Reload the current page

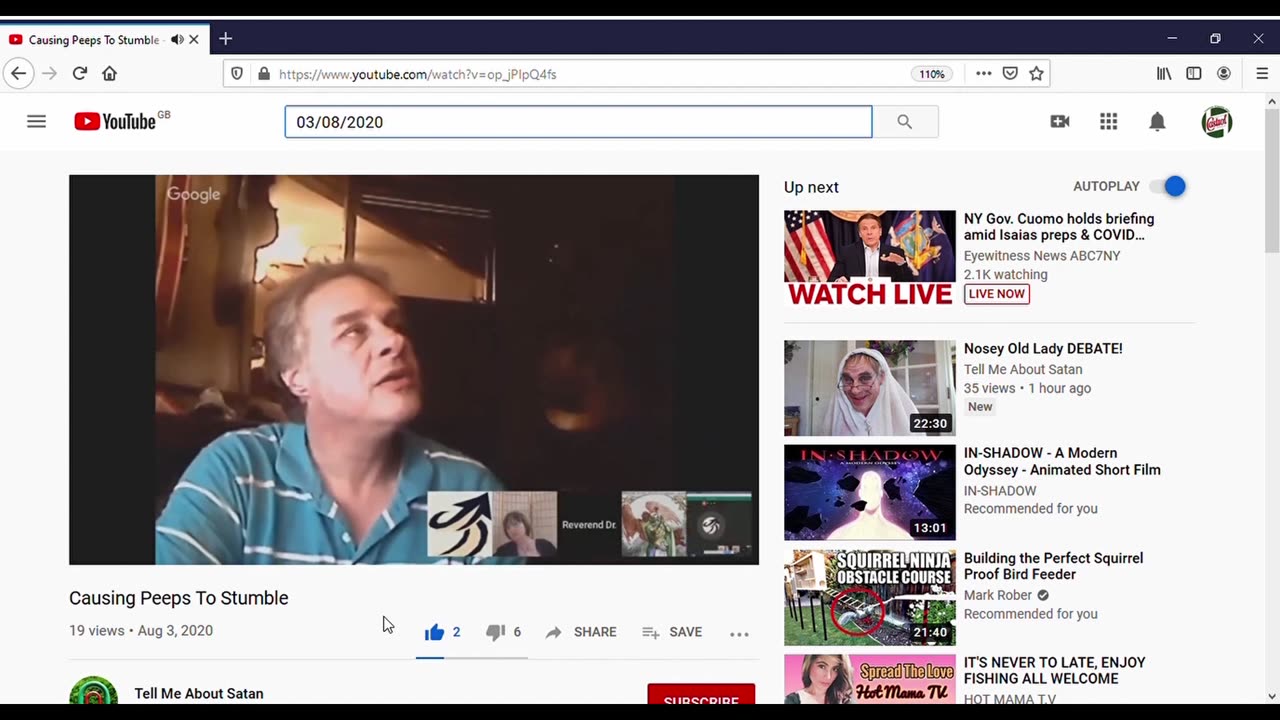[79, 73]
